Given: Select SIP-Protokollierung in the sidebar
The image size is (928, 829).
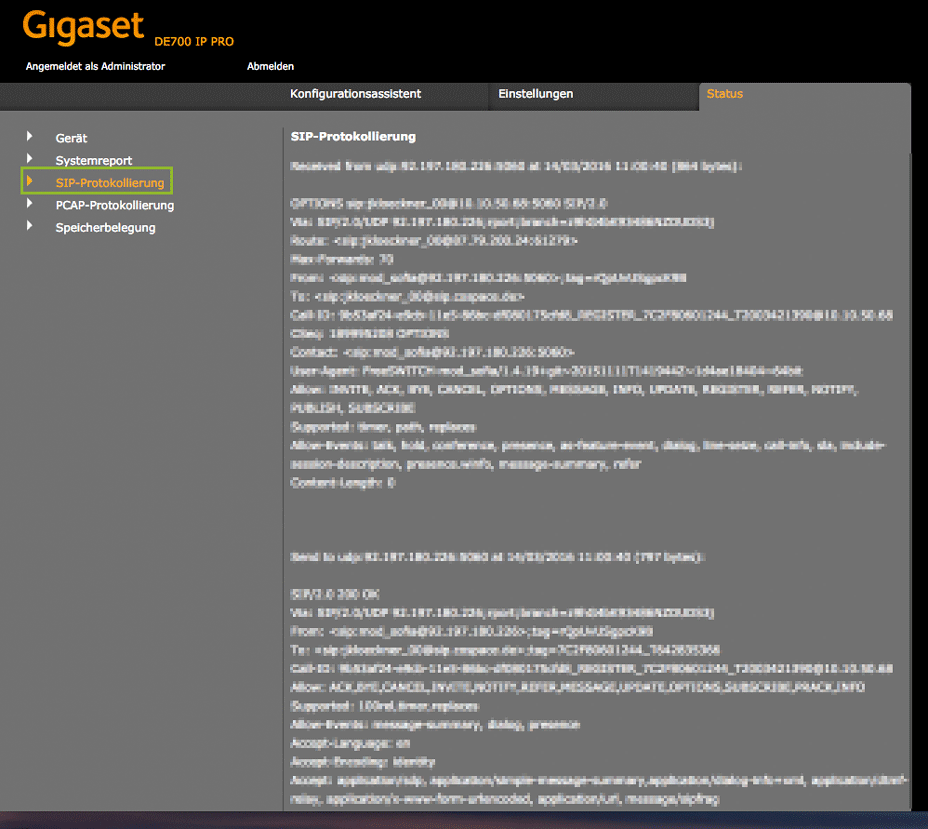Looking at the screenshot, I should click(109, 183).
